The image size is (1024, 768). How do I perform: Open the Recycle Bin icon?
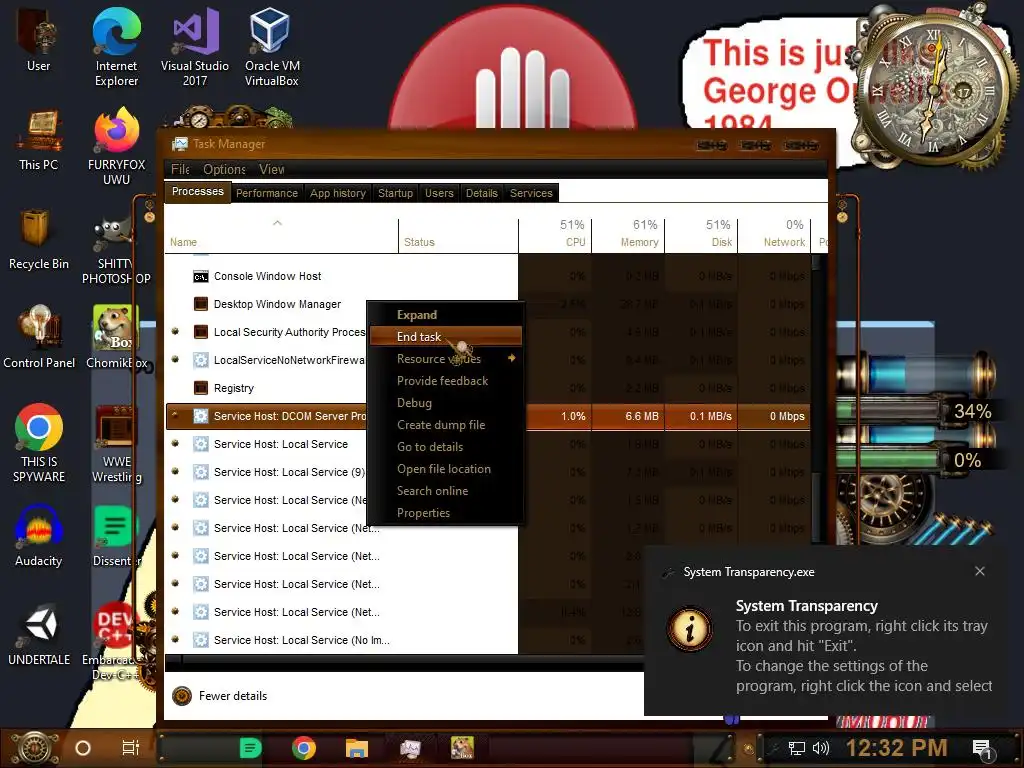click(39, 239)
